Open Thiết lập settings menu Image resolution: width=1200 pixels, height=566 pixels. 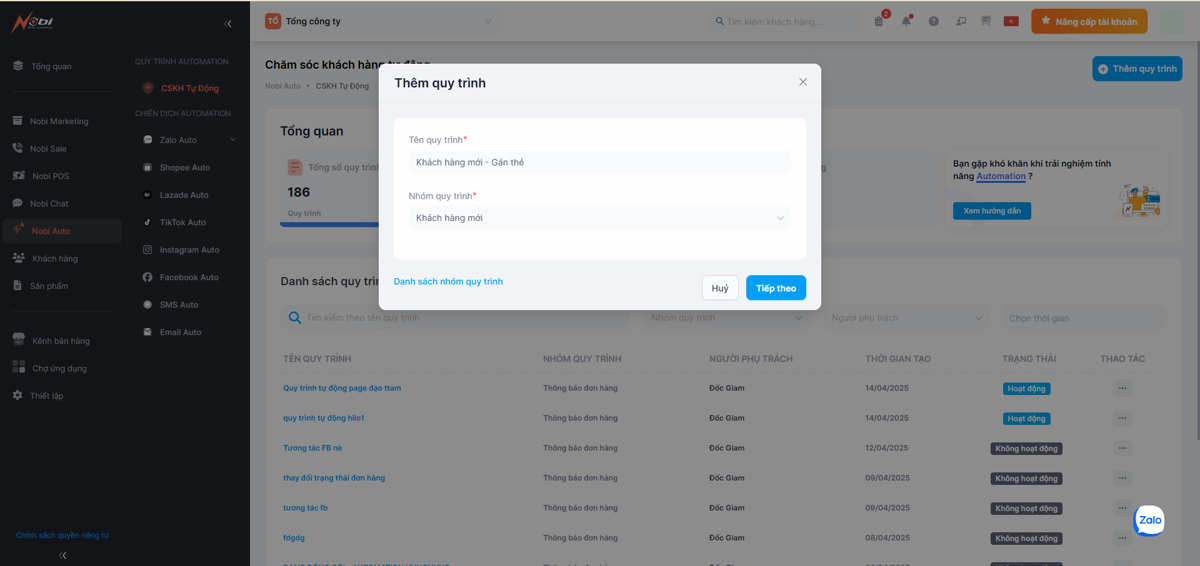tap(46, 395)
